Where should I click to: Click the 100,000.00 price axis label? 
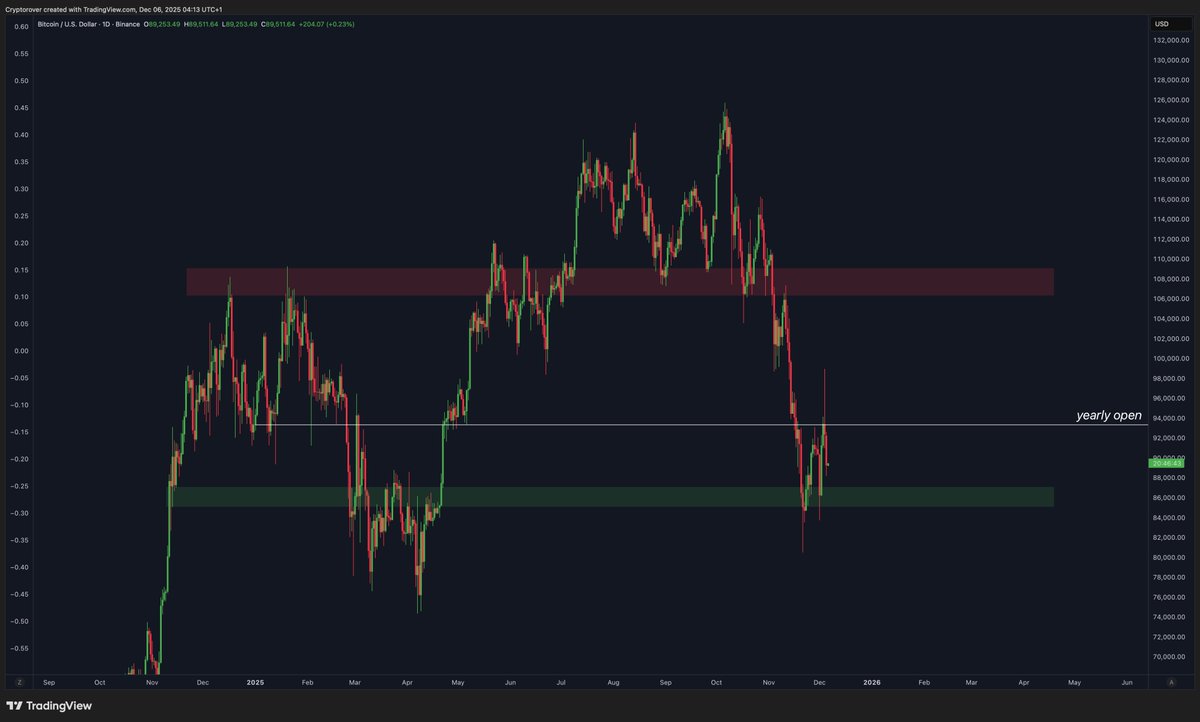click(x=1171, y=358)
